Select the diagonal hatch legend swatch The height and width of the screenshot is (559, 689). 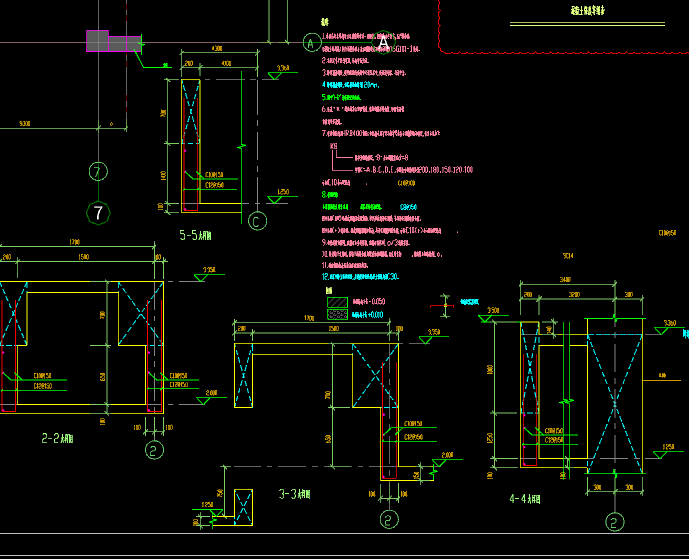point(337,299)
